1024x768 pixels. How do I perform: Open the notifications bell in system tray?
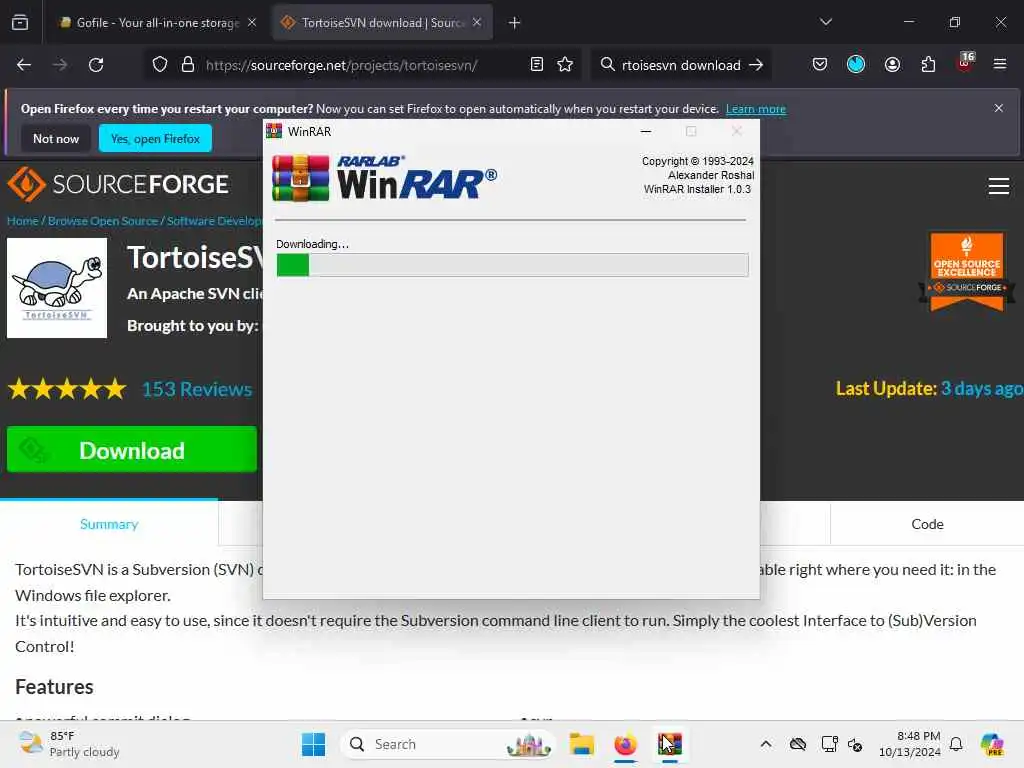coord(955,744)
